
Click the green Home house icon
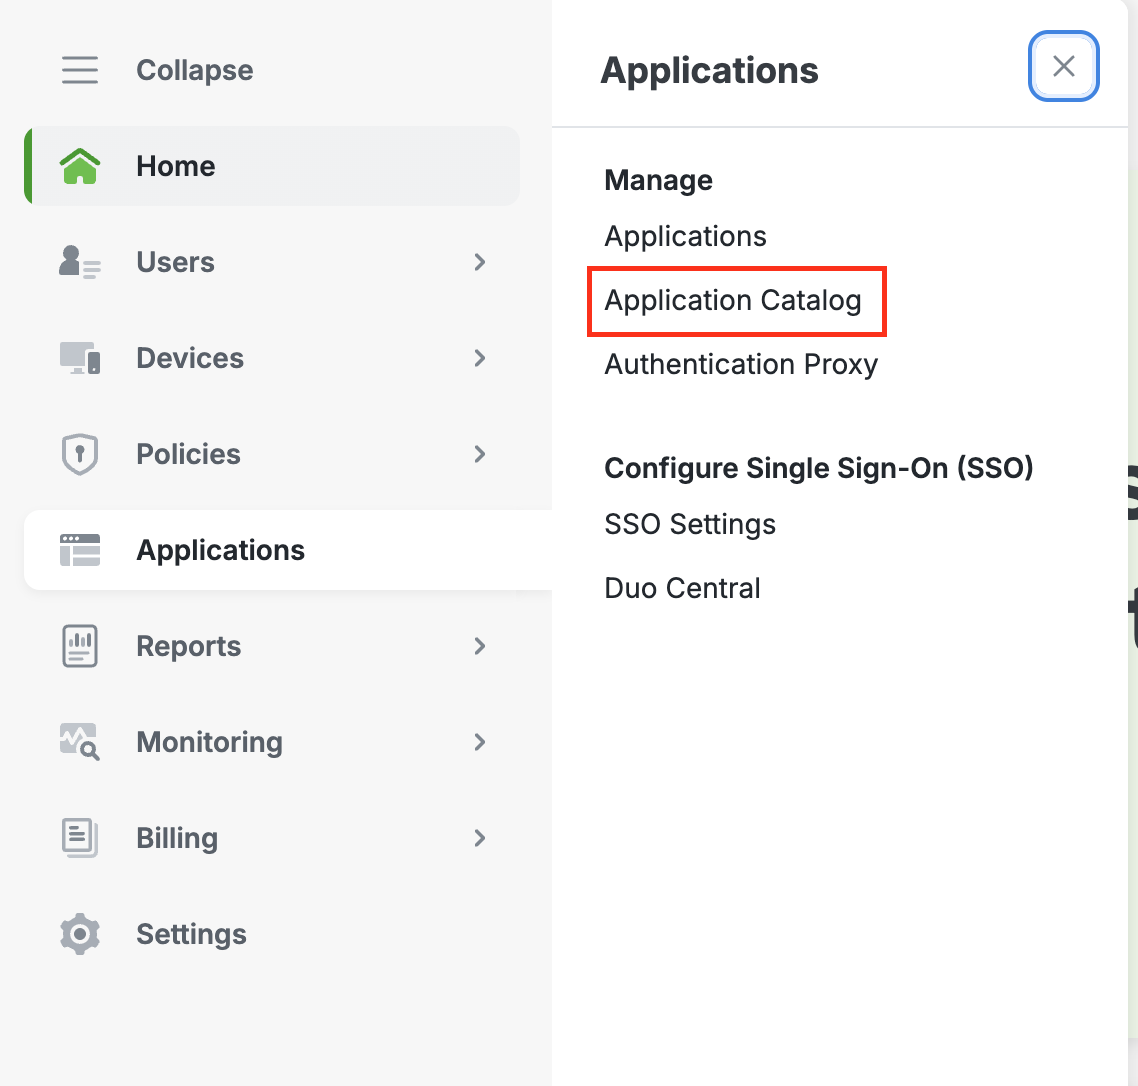point(80,166)
